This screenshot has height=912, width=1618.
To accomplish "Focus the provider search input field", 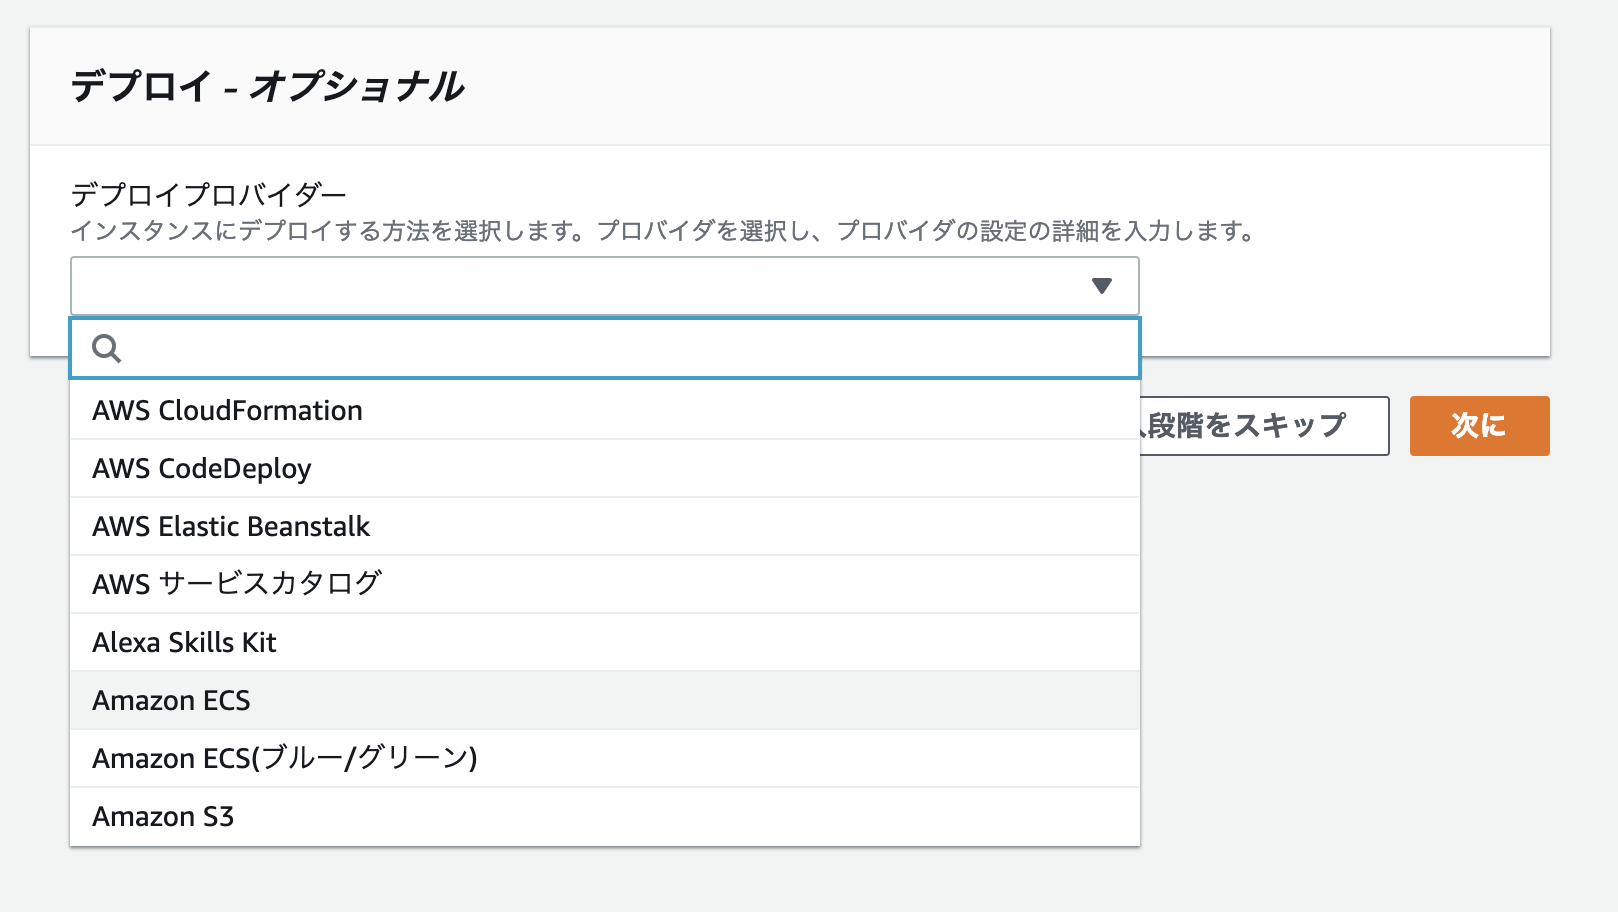I will click(605, 348).
